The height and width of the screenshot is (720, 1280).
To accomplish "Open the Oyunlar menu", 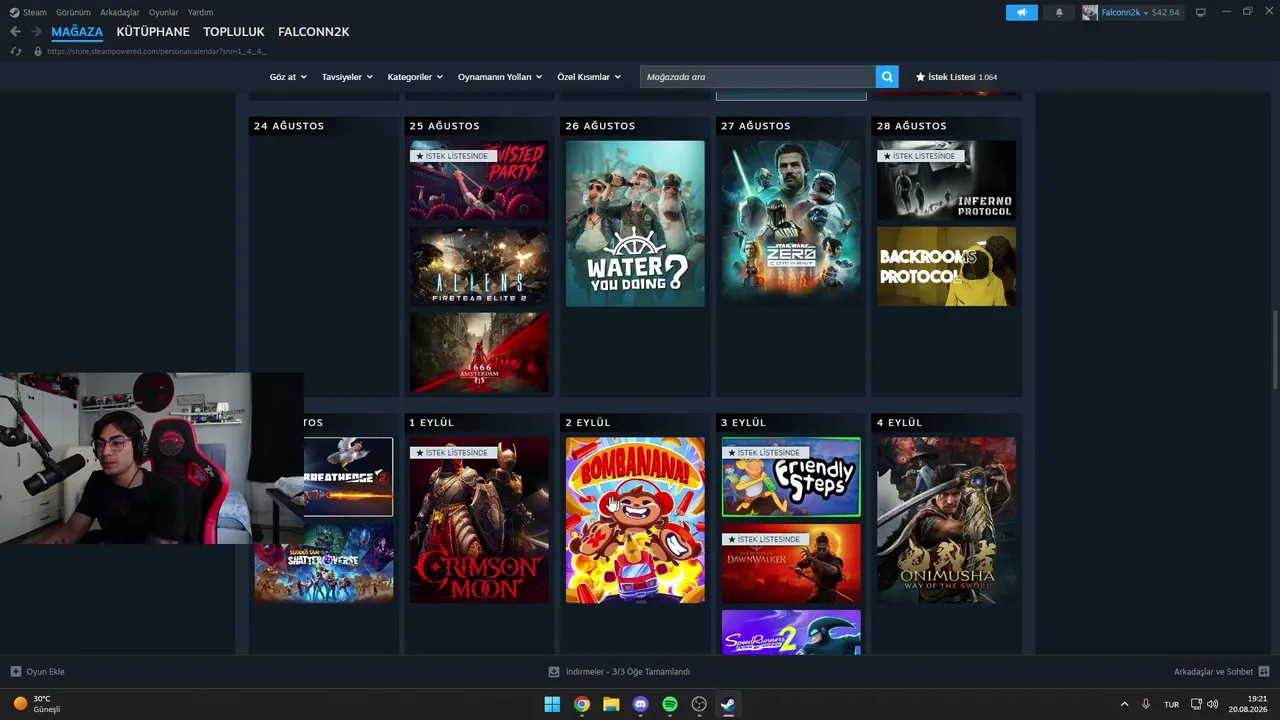I will pos(164,12).
